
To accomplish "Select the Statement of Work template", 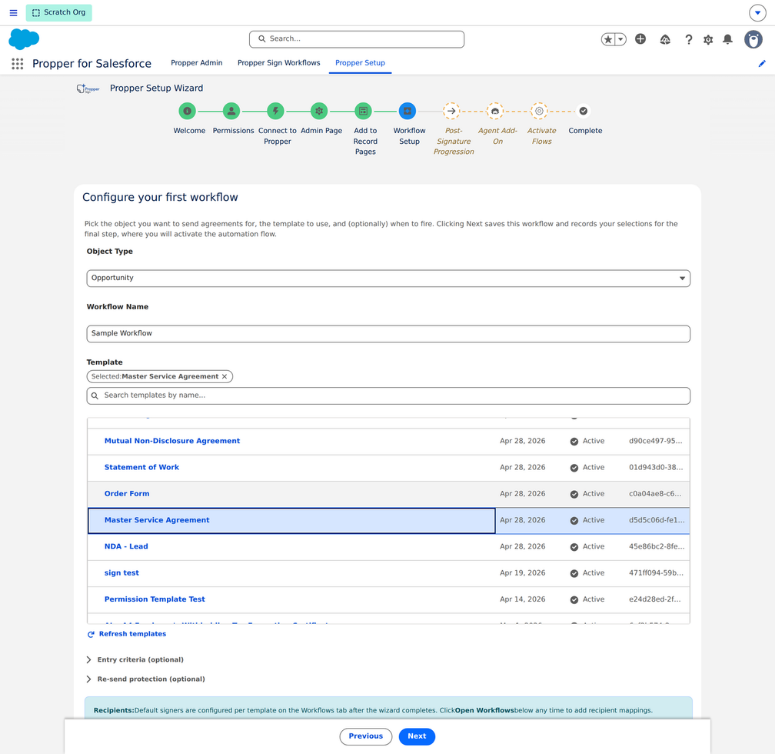I will [x=142, y=467].
